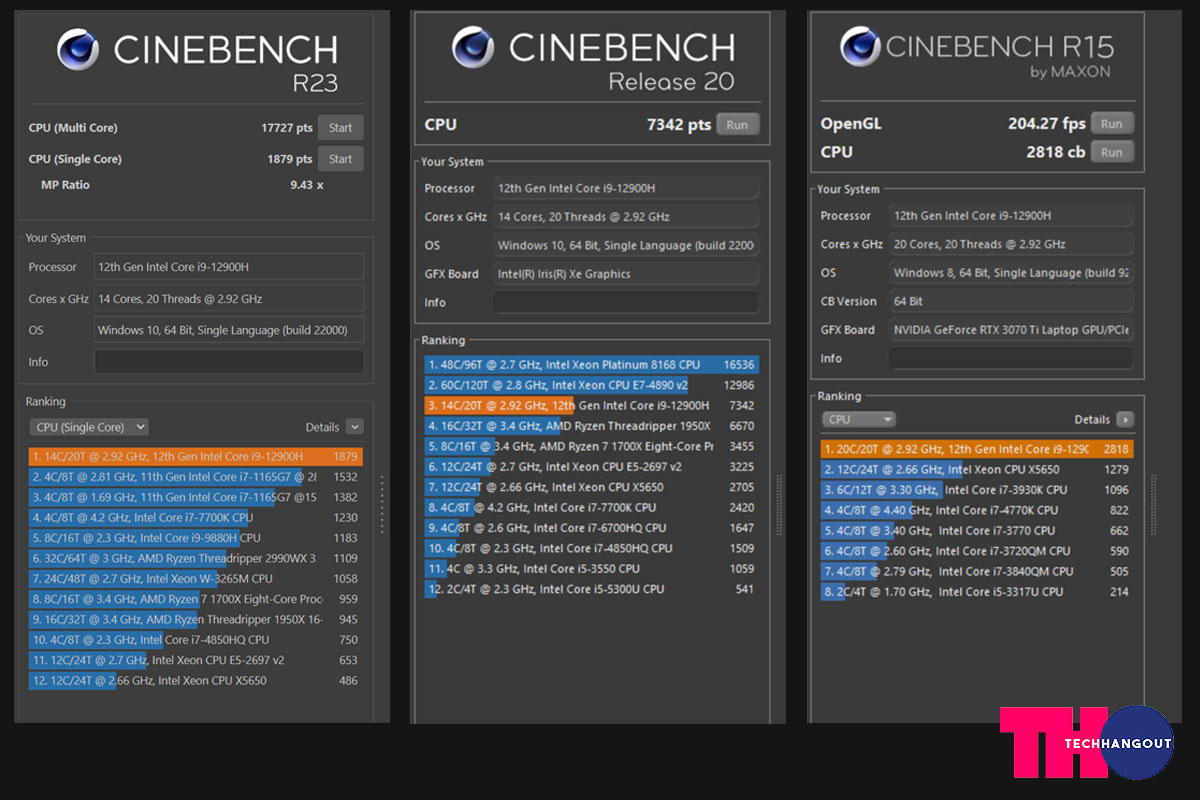
Task: Select the OS field in Cinebench Release 20
Action: pos(626,245)
